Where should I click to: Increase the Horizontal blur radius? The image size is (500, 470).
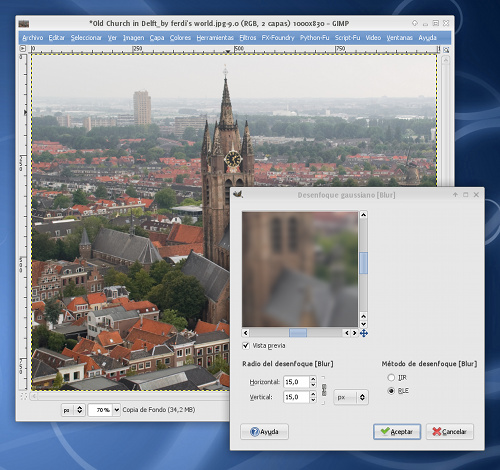[x=313, y=379]
